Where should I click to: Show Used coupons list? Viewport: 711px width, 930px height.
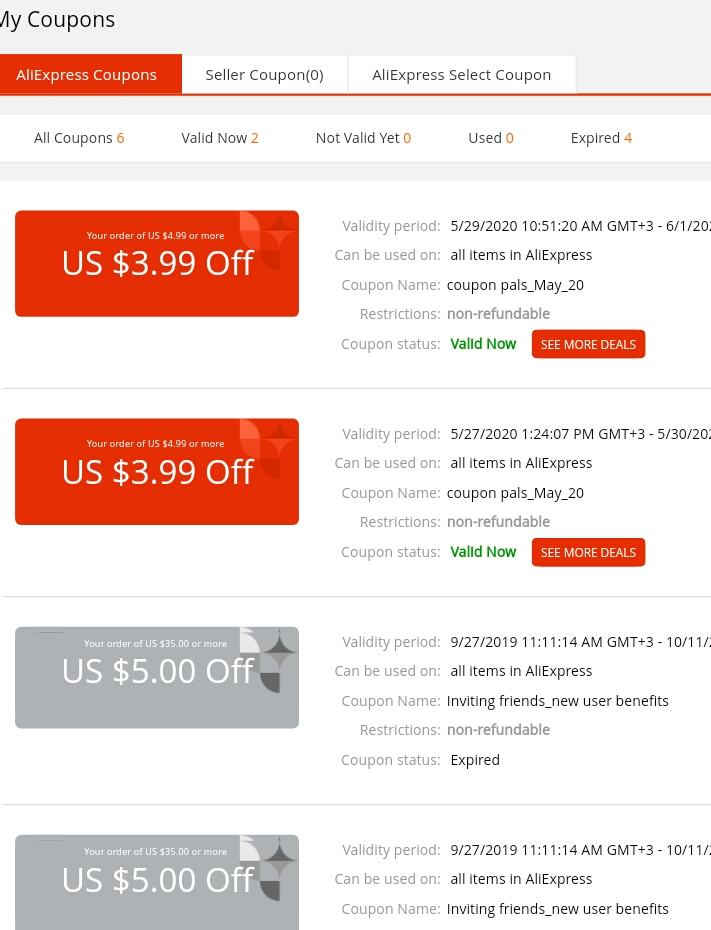[x=491, y=138]
